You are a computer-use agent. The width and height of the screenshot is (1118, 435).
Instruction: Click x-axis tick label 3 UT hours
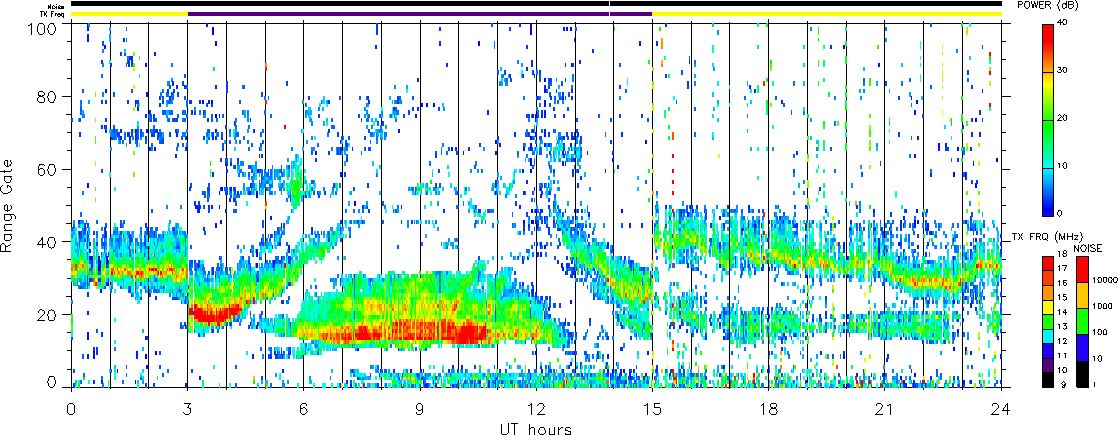coord(188,410)
